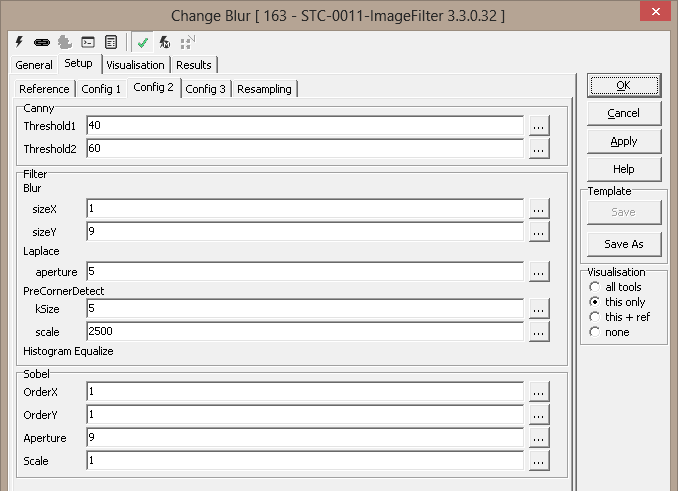Click the chain link toolbar icon
This screenshot has height=491, width=678.
pyautogui.click(x=41, y=42)
